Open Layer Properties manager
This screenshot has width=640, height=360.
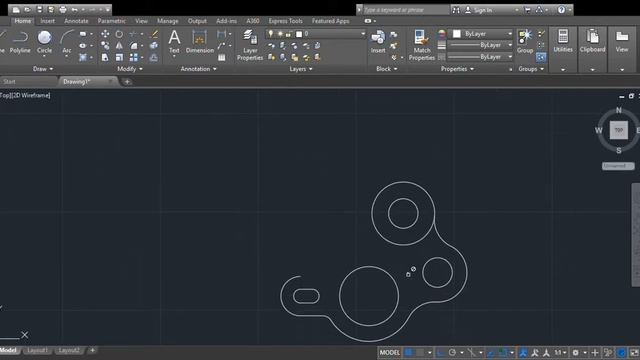click(250, 45)
